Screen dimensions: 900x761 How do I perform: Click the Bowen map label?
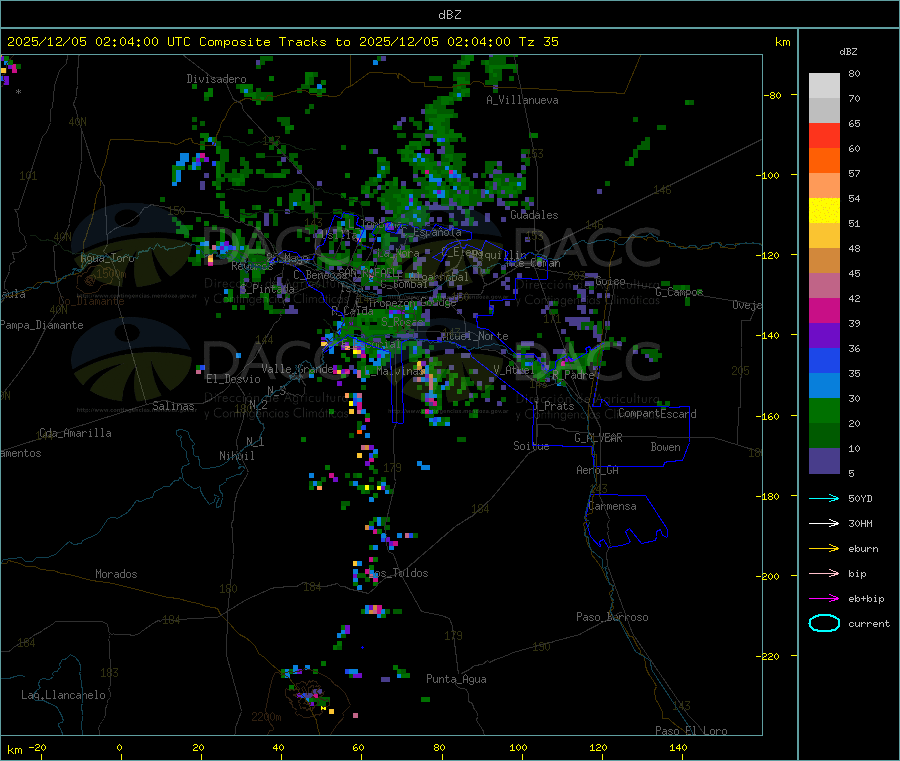[x=665, y=447]
